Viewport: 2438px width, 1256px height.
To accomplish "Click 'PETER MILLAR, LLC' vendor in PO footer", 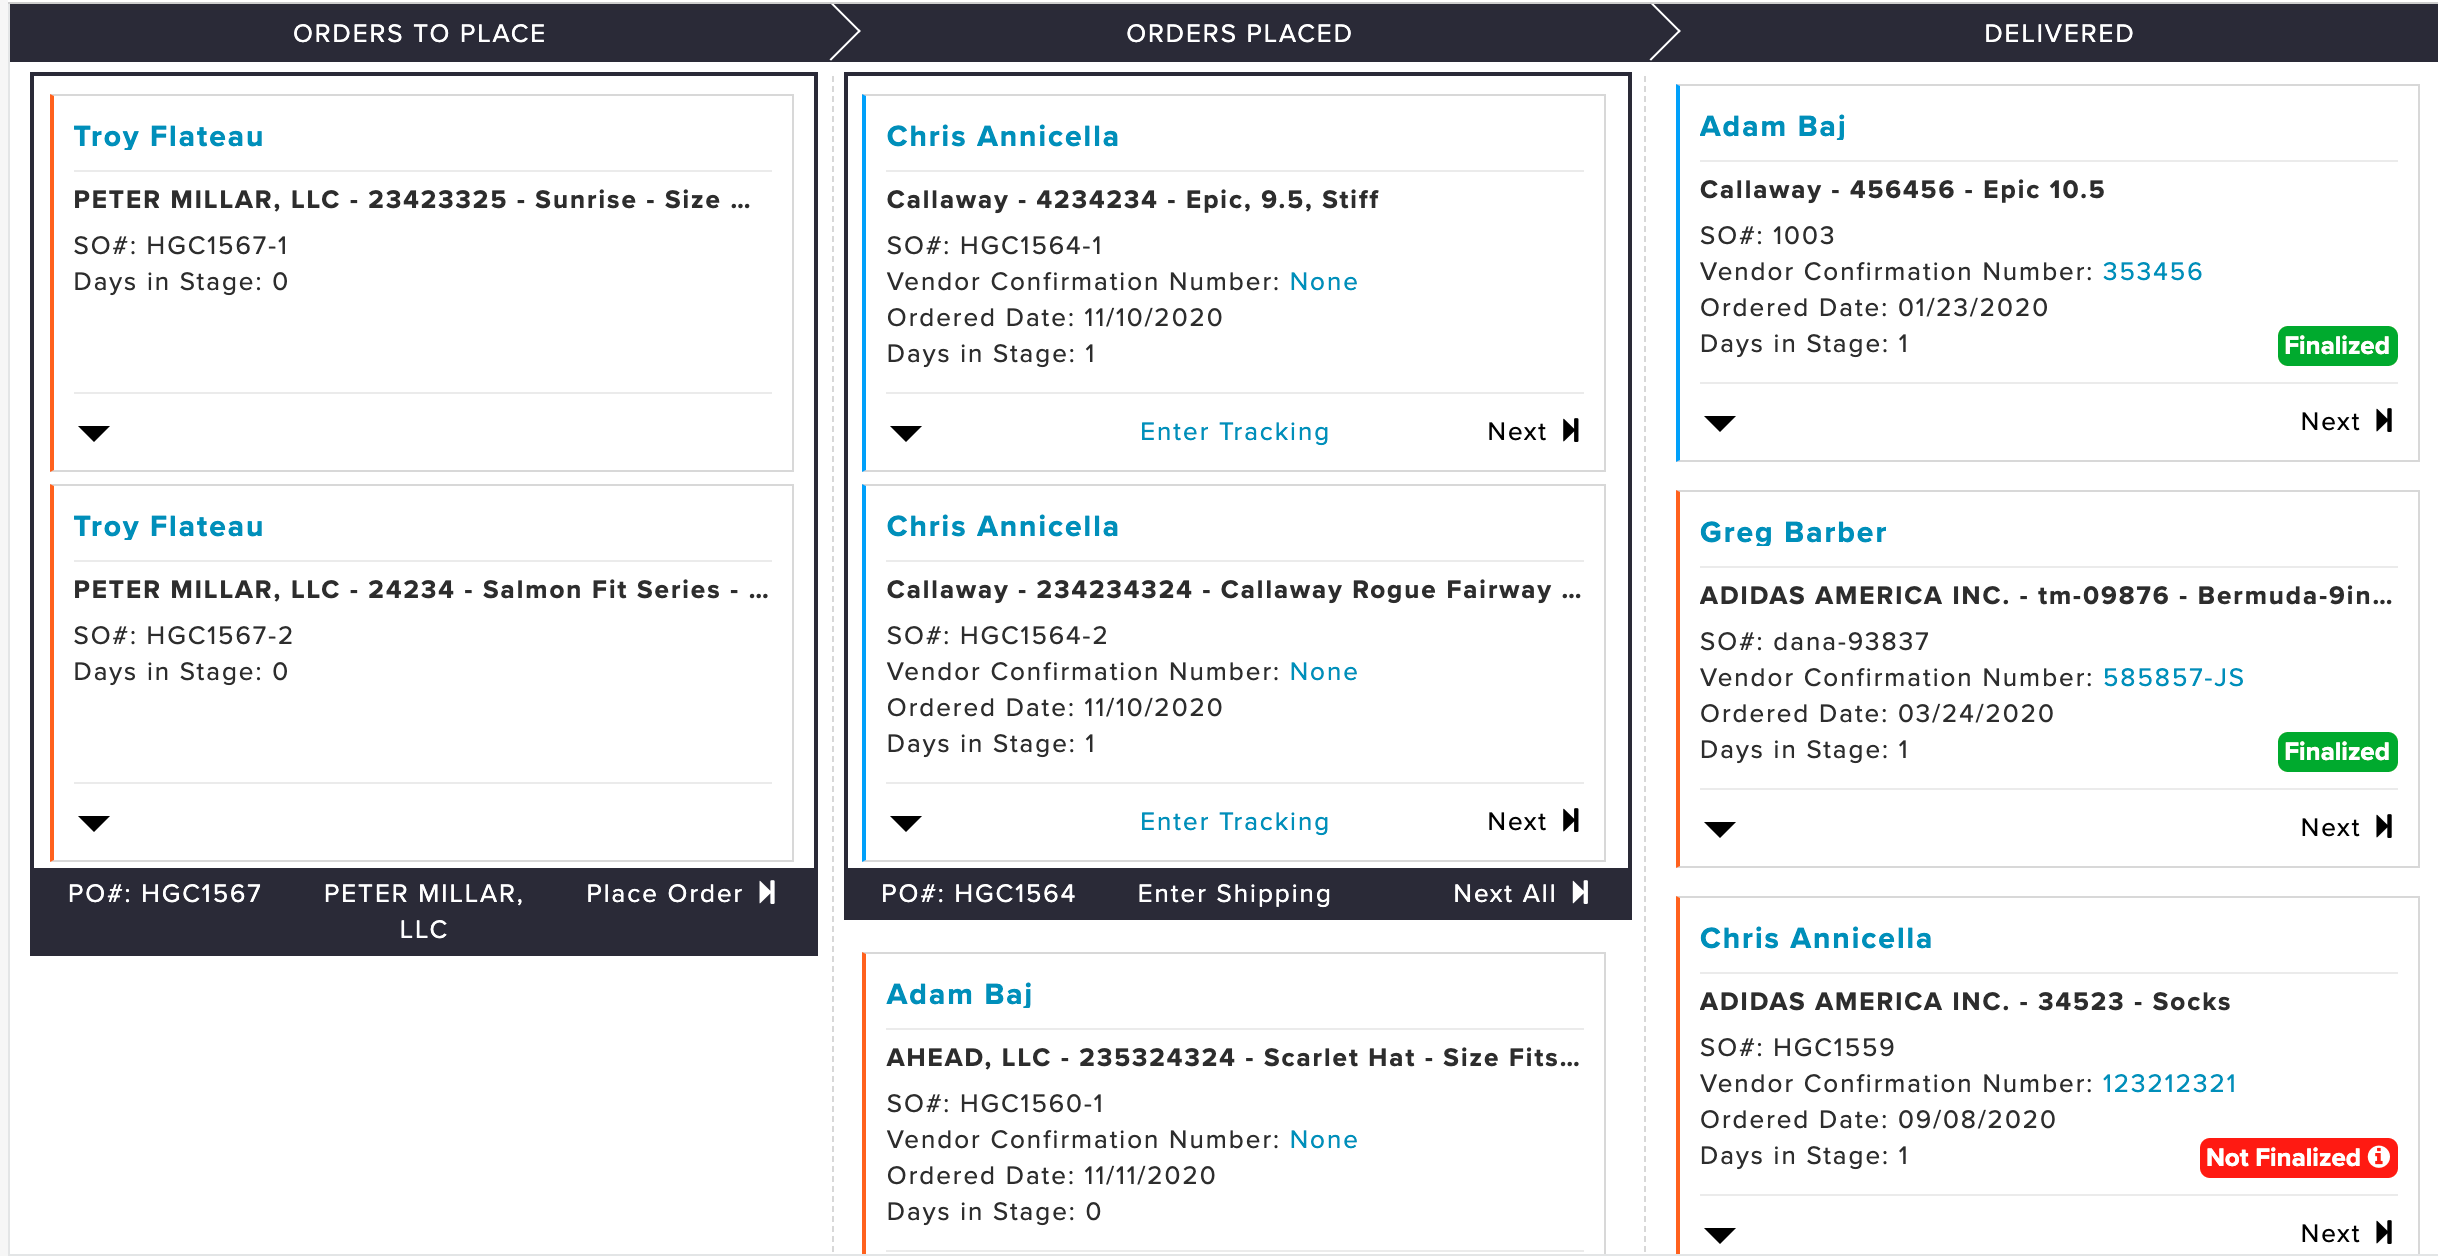I will [424, 911].
